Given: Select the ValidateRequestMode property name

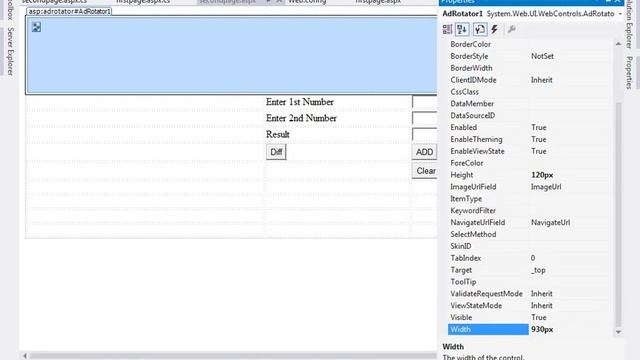Looking at the screenshot, I should (x=486, y=293).
